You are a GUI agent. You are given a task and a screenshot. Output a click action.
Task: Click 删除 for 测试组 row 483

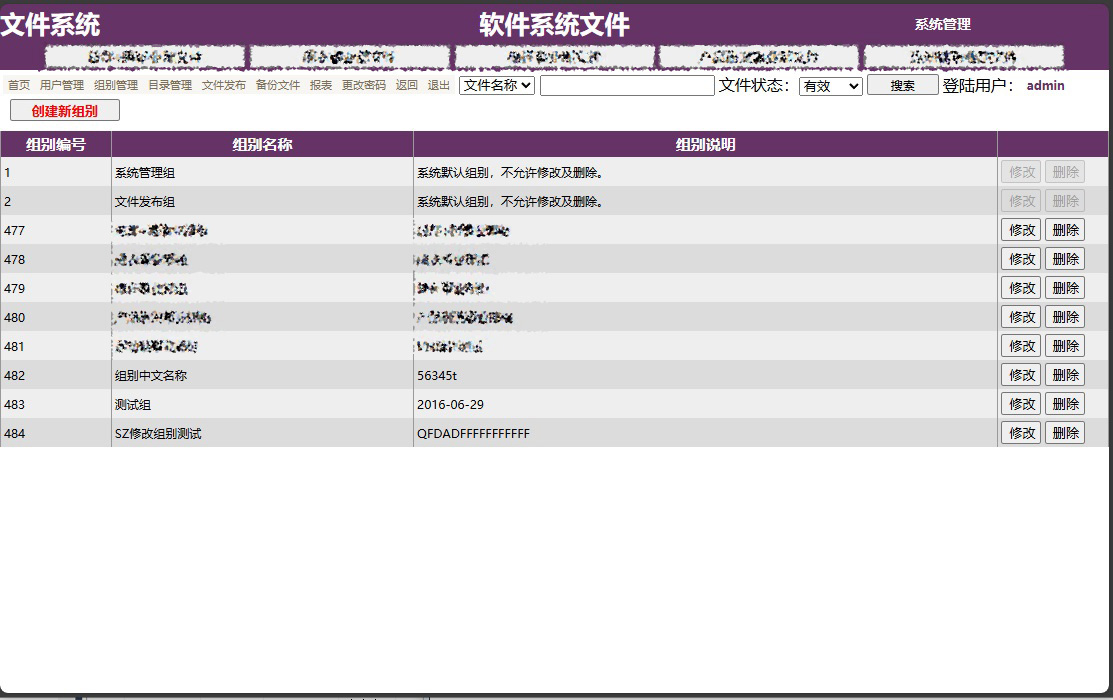click(x=1065, y=404)
